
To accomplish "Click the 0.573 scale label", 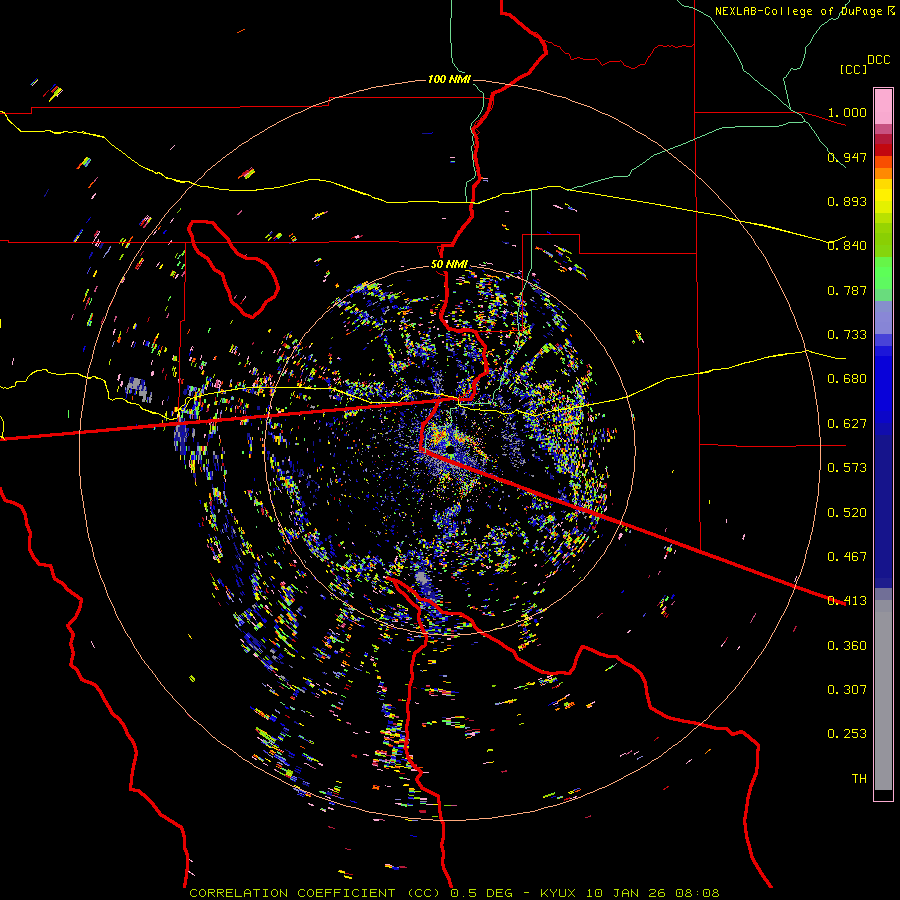I will tap(847, 468).
